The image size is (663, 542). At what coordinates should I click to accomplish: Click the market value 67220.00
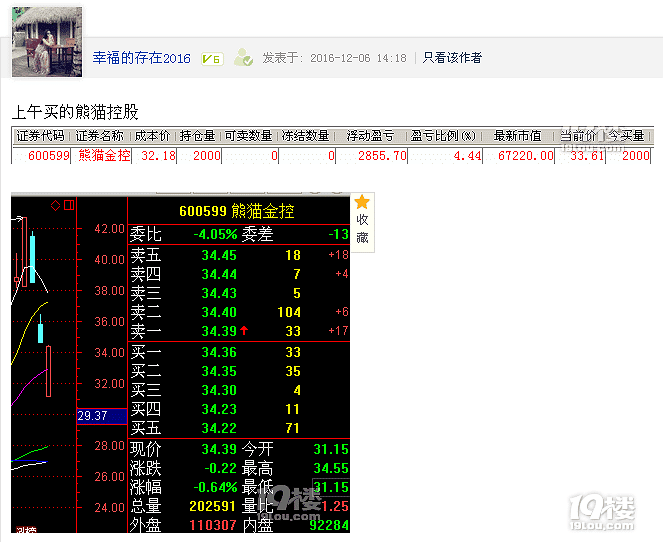tap(526, 156)
